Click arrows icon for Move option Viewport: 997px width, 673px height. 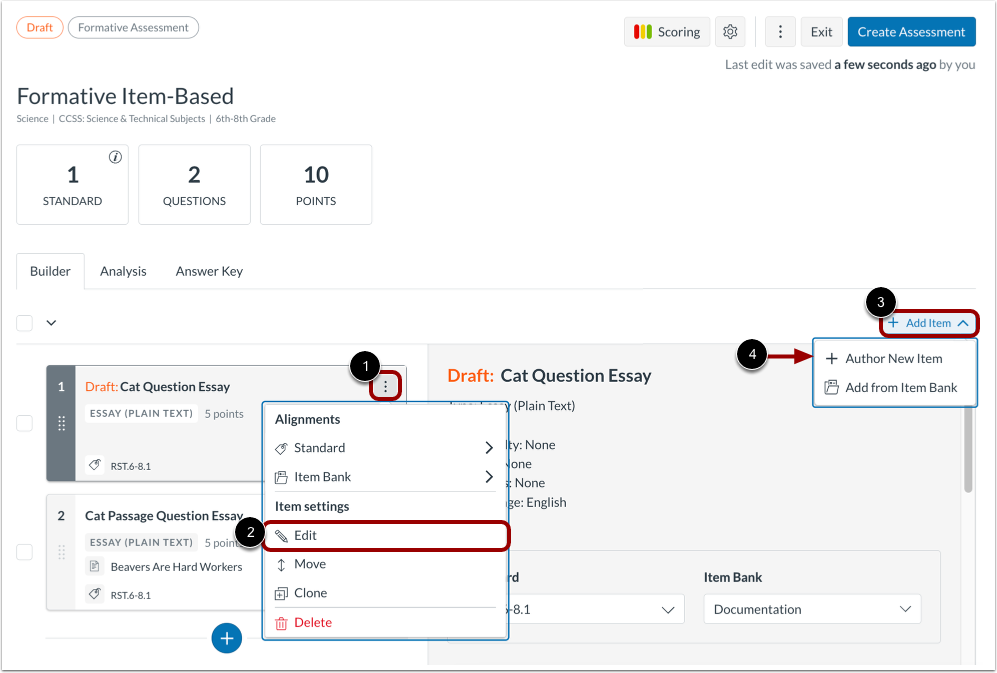(281, 564)
